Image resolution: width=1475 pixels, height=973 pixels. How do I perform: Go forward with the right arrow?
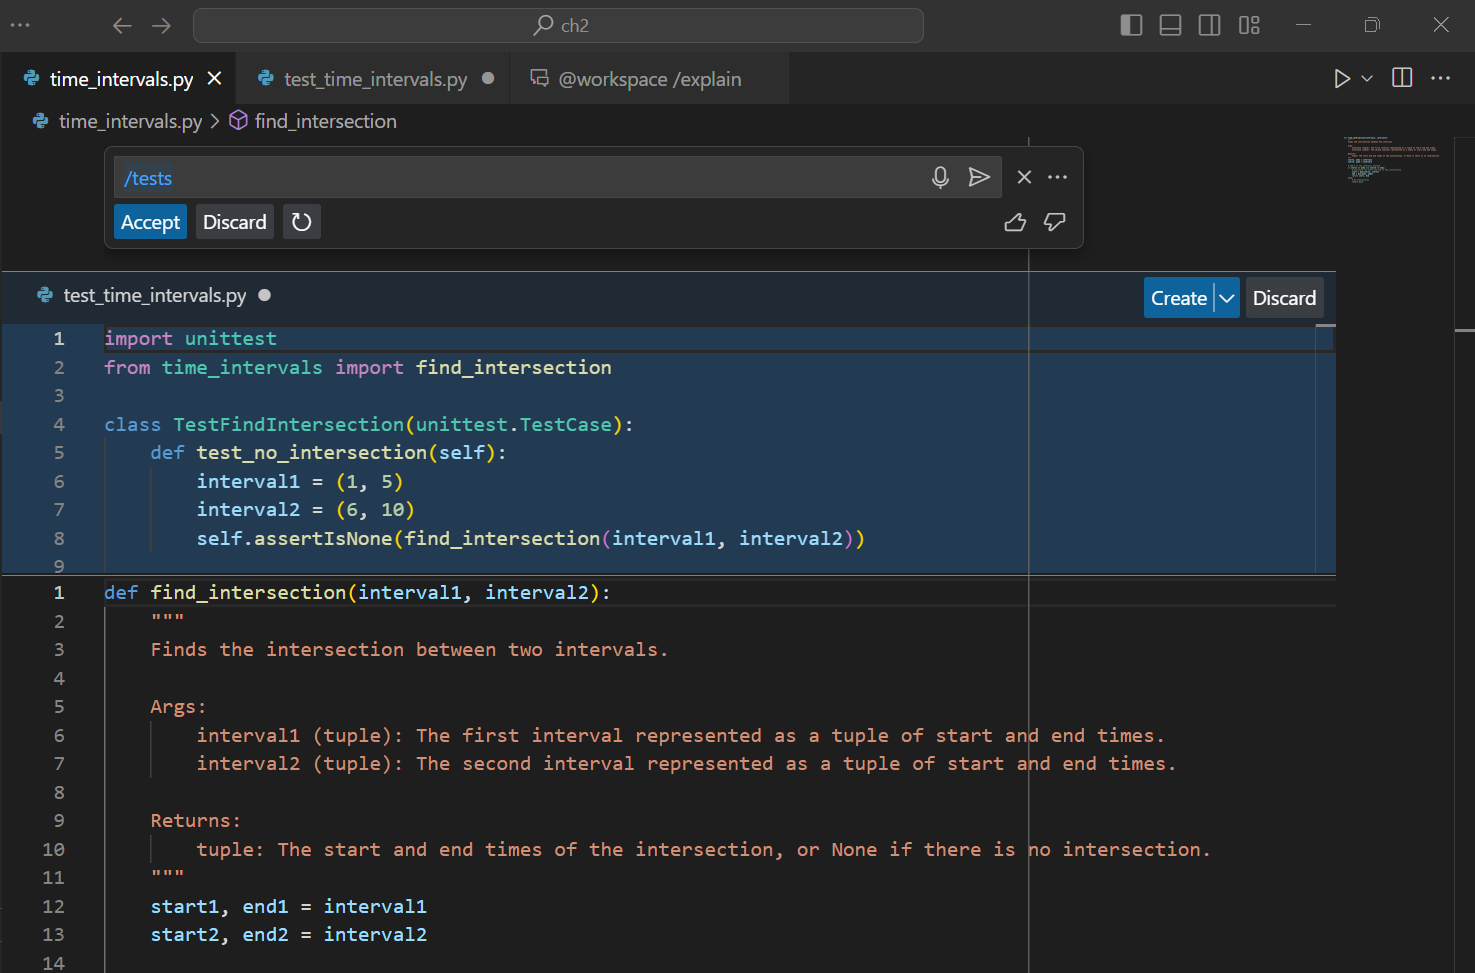[161, 25]
